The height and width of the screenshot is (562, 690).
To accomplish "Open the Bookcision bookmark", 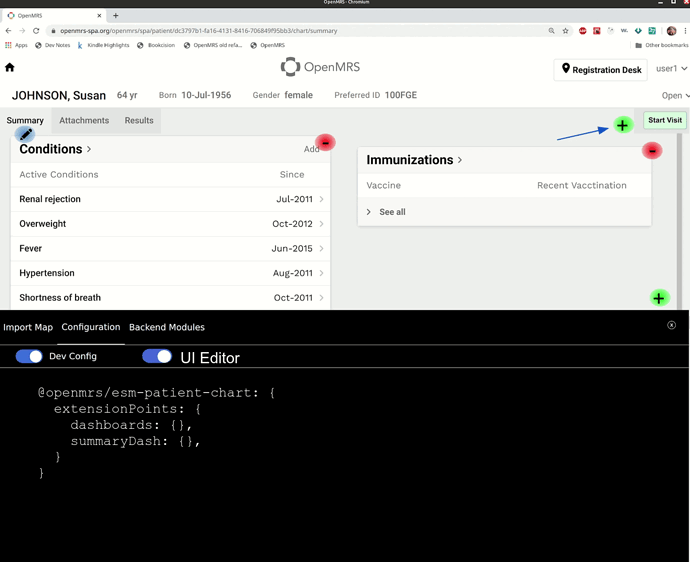I will [x=156, y=45].
